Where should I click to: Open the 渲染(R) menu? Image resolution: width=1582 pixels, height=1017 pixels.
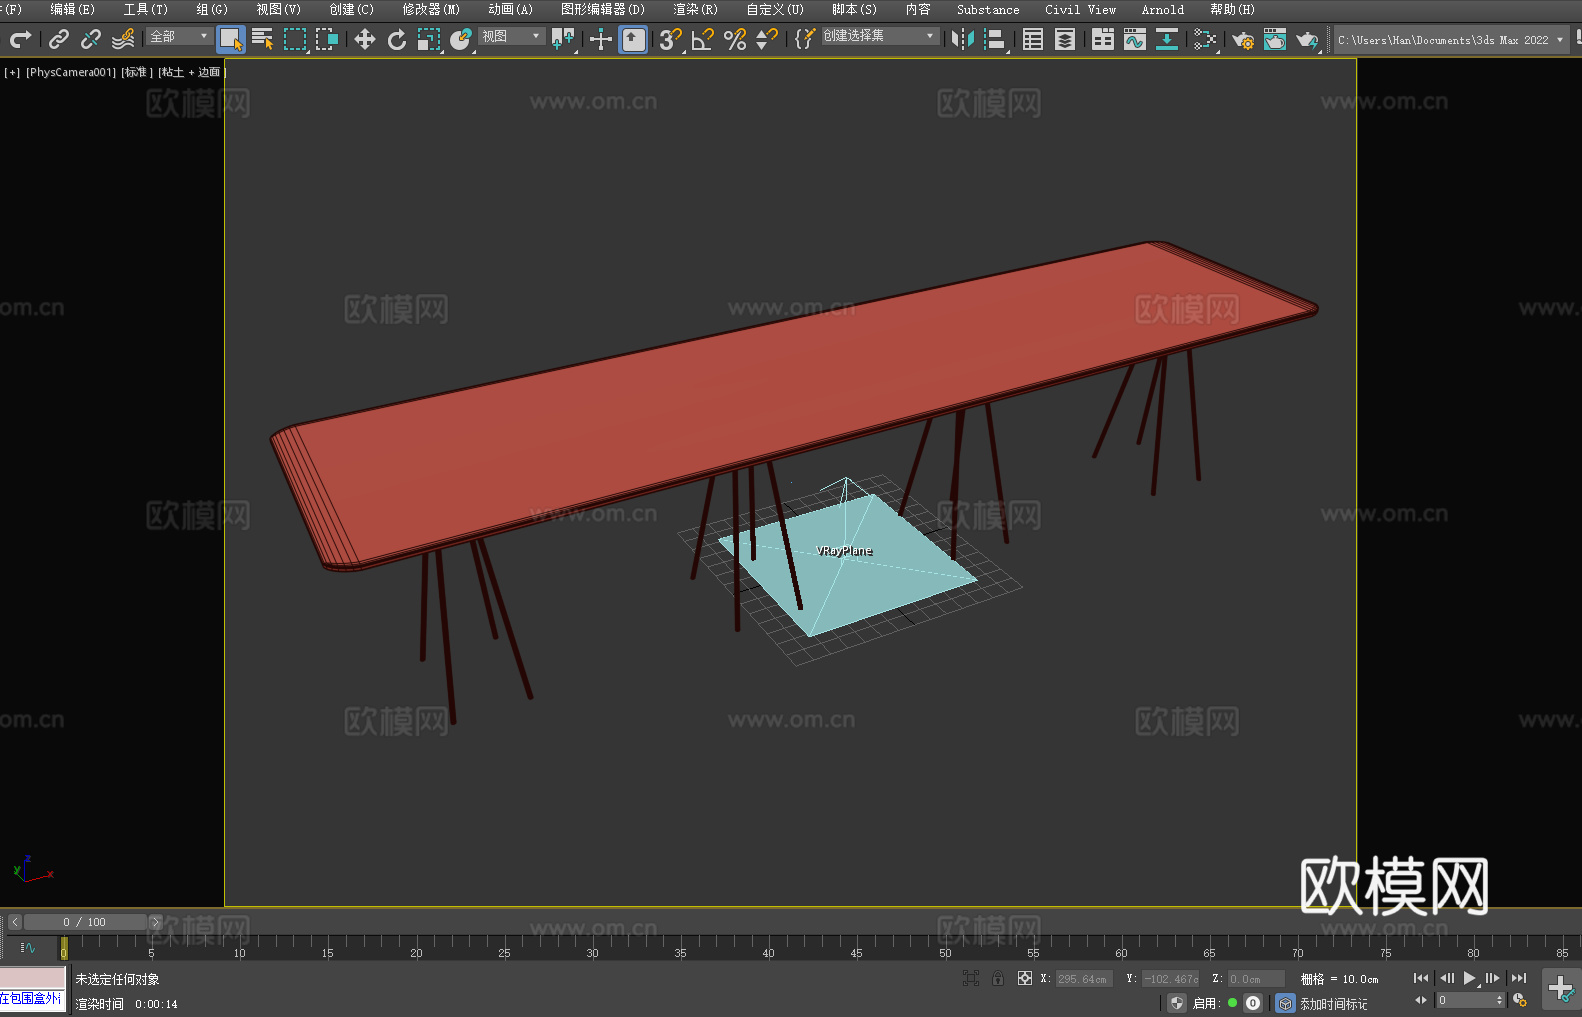coord(695,9)
